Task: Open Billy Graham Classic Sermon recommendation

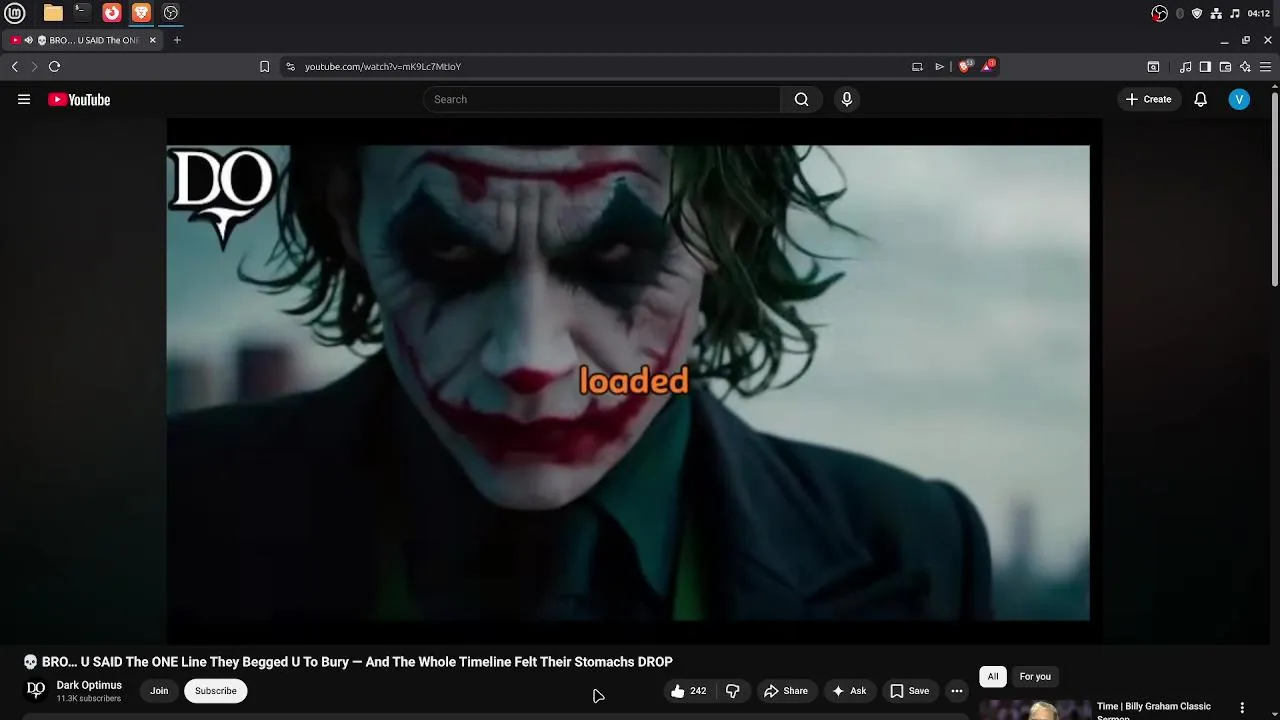Action: (1154, 709)
